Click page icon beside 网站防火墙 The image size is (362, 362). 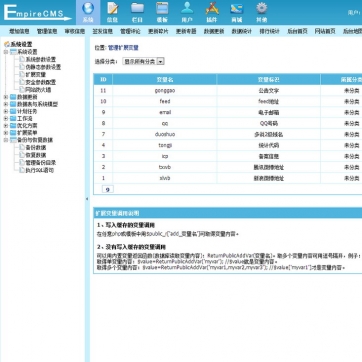click(x=22, y=89)
